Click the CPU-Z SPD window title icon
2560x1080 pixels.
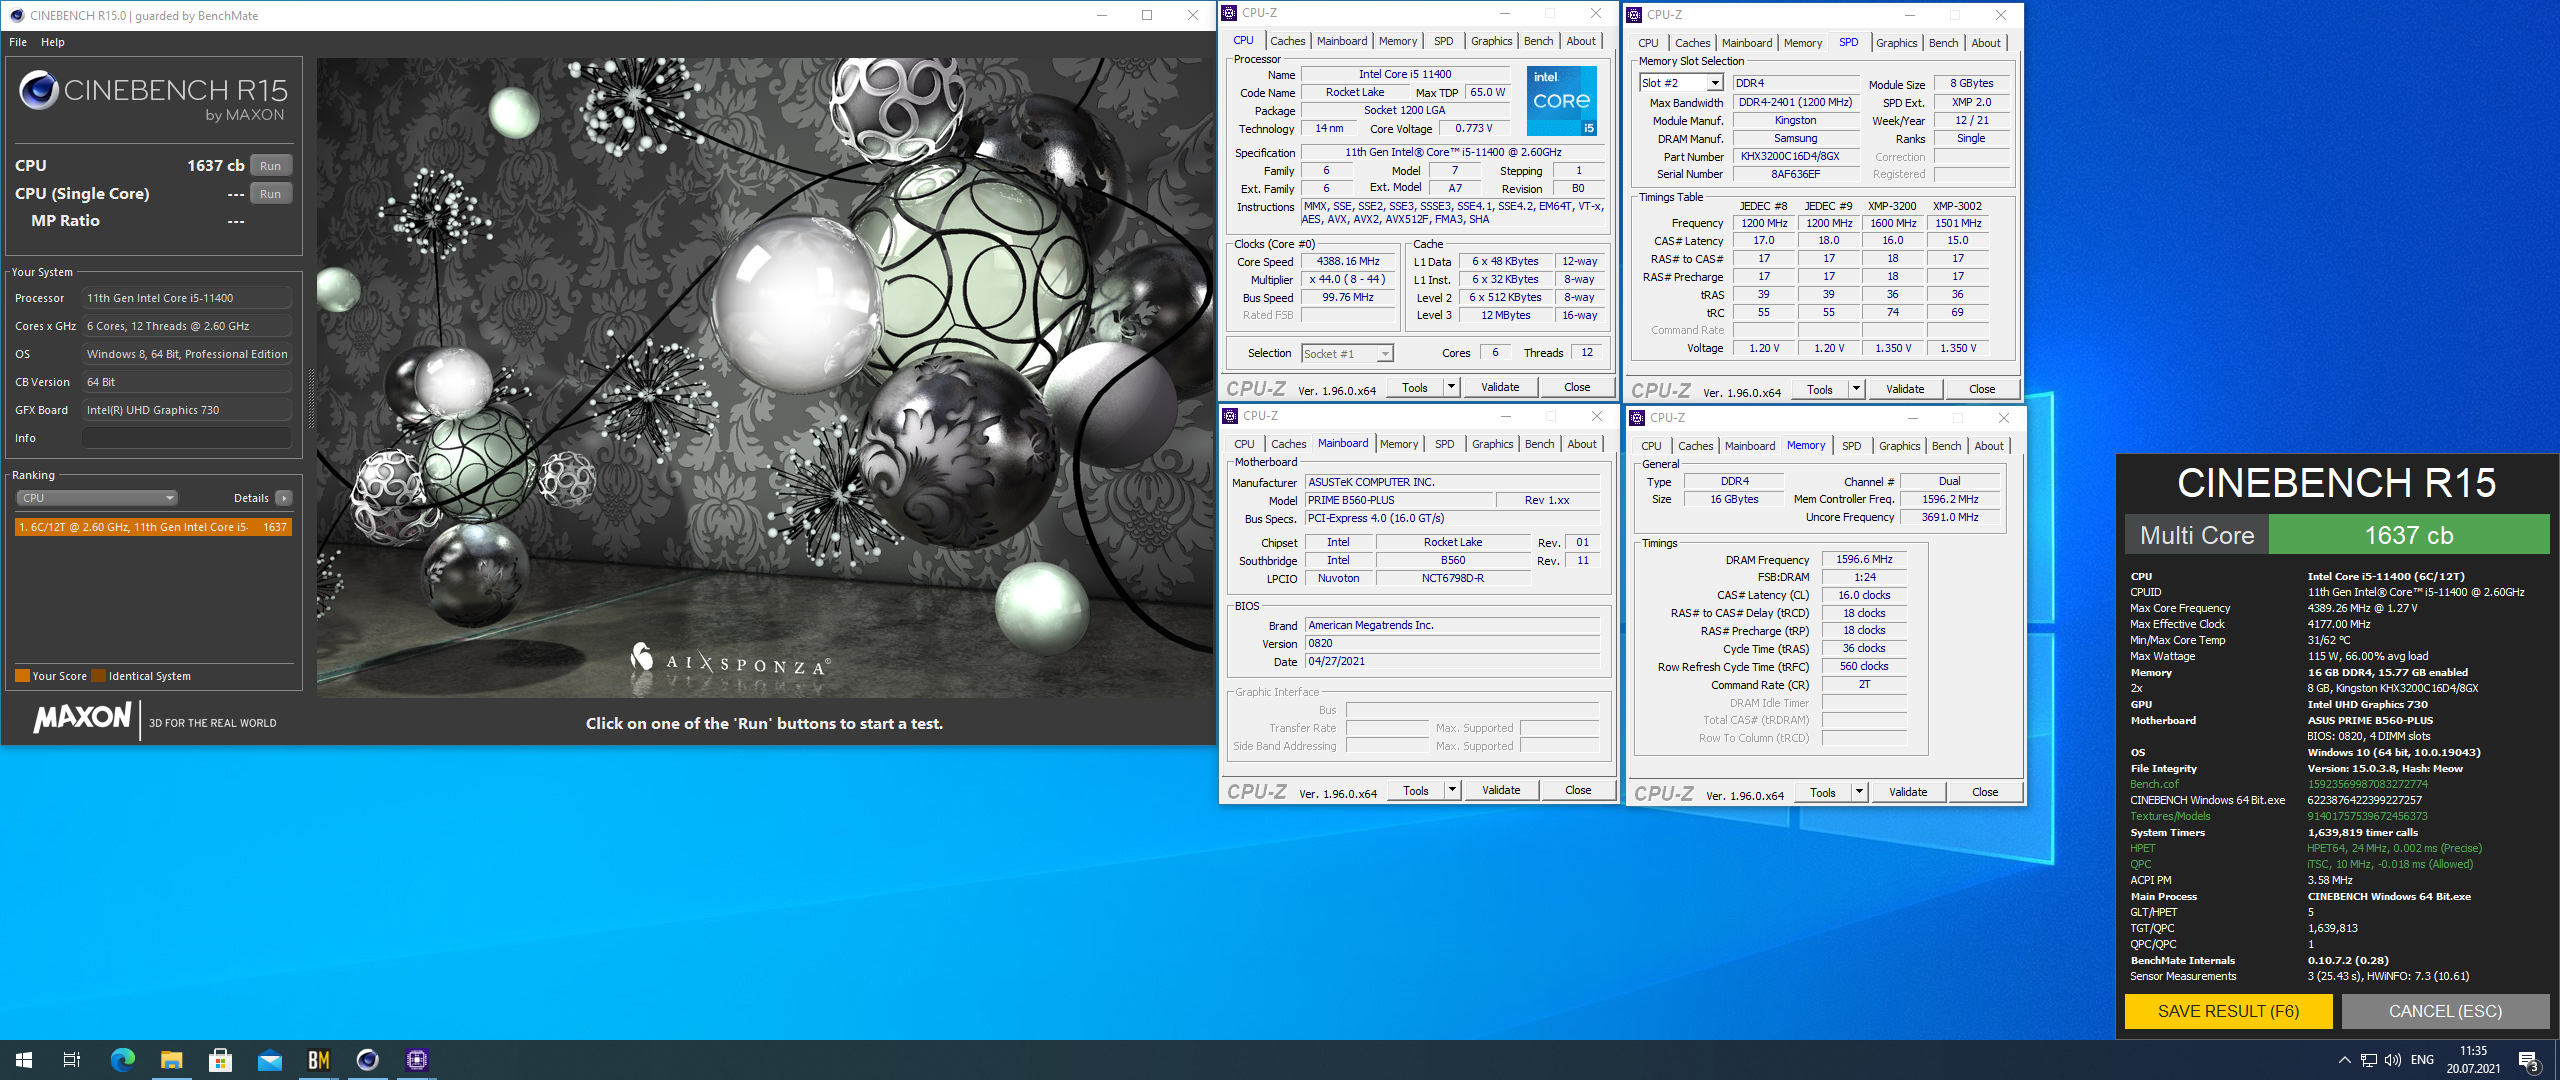(1634, 15)
